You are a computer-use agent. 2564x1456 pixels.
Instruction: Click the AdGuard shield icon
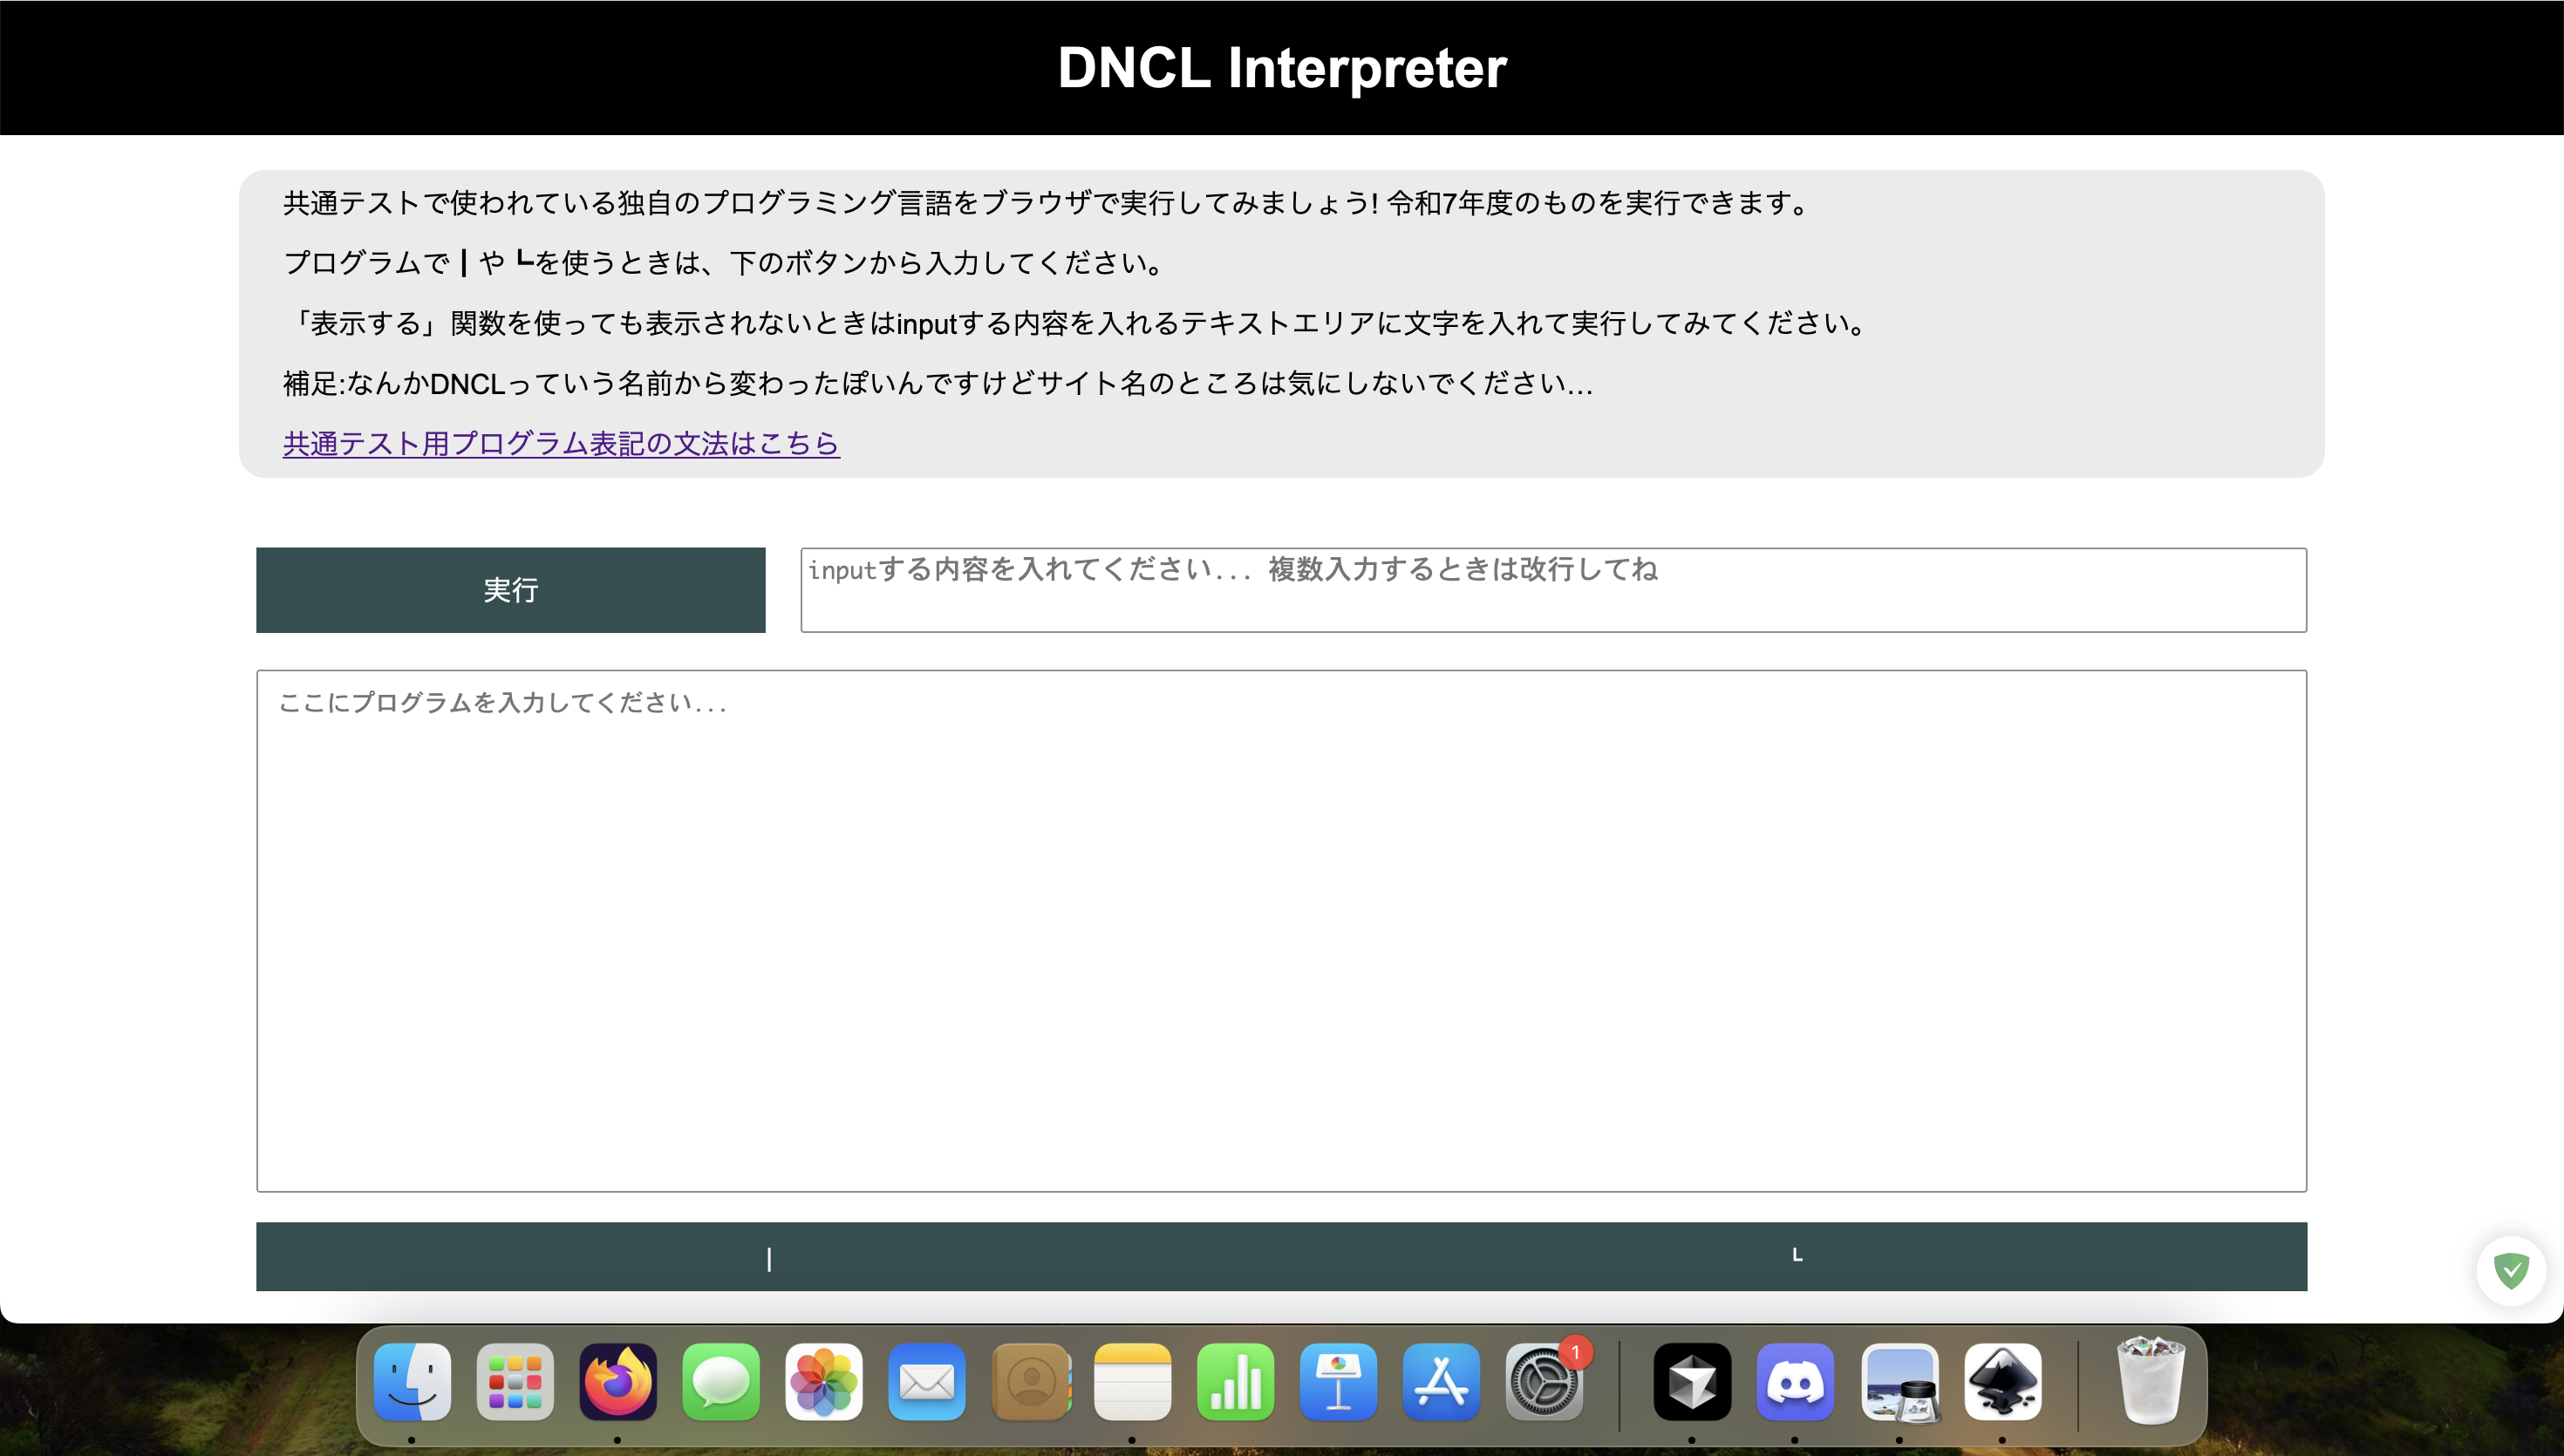(x=2511, y=1270)
